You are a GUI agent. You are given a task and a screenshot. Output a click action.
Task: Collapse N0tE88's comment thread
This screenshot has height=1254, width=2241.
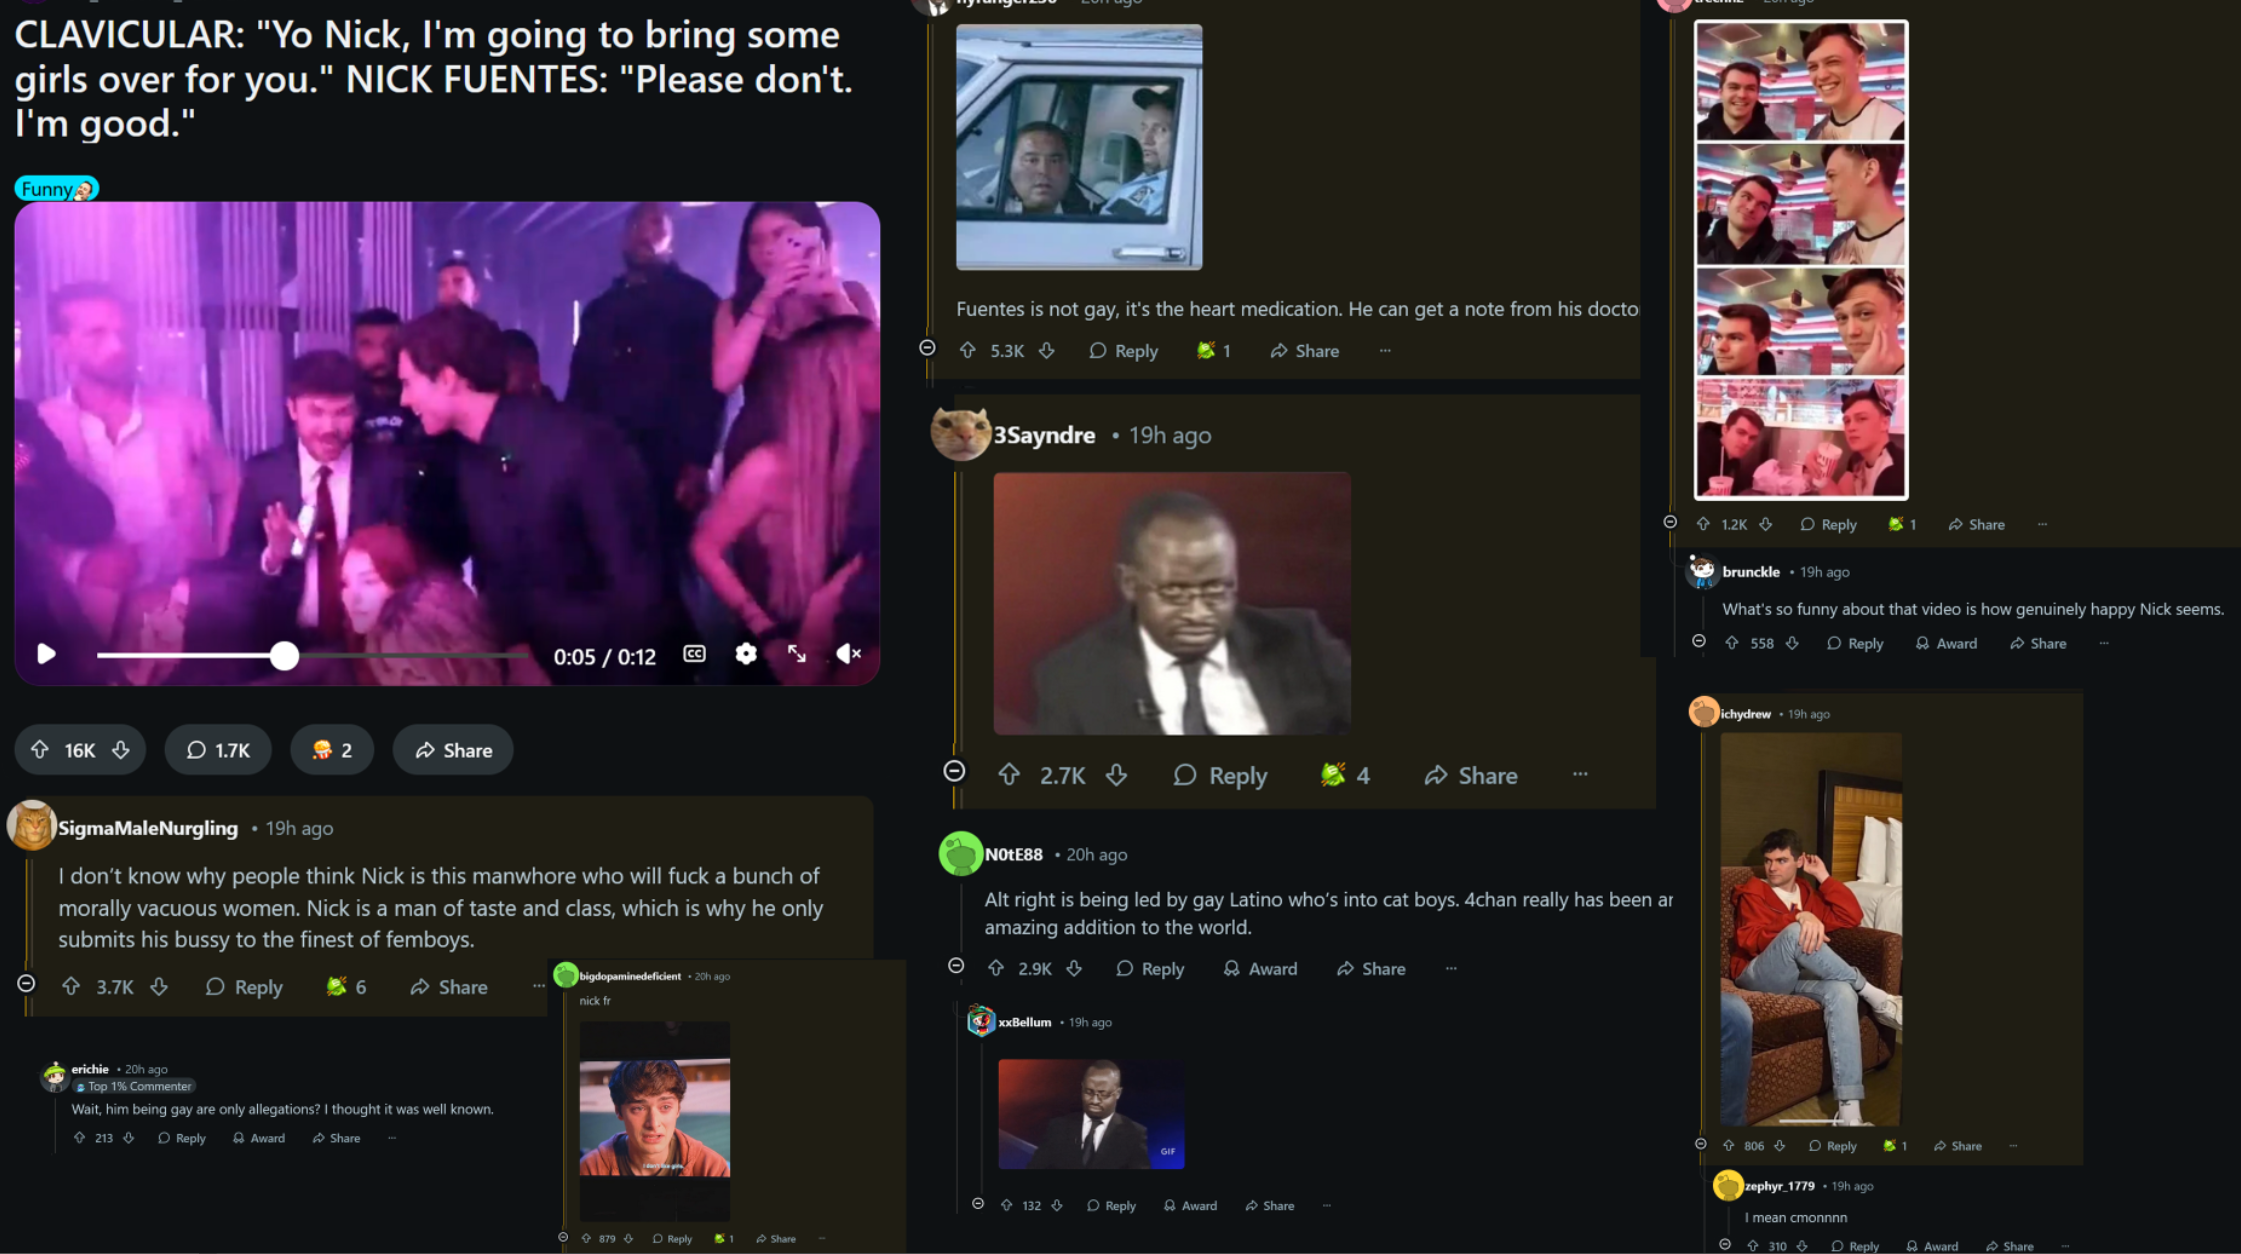[956, 966]
